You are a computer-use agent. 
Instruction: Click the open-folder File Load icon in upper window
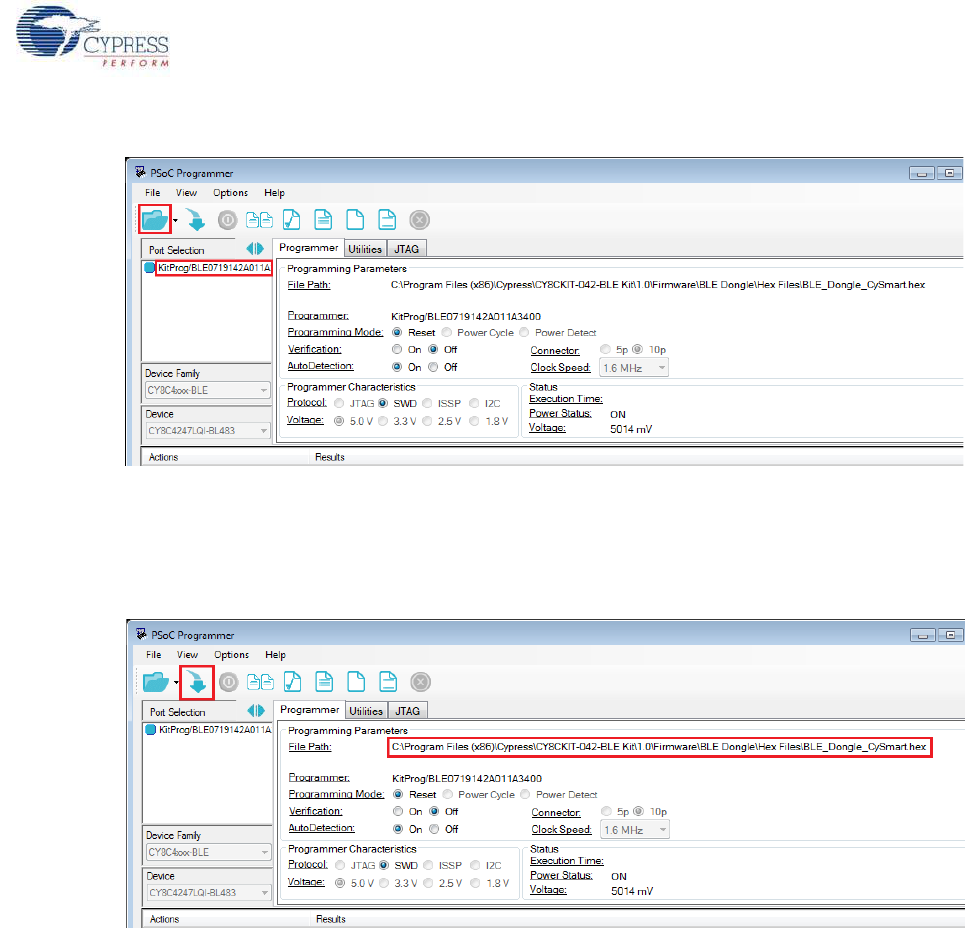[x=154, y=220]
